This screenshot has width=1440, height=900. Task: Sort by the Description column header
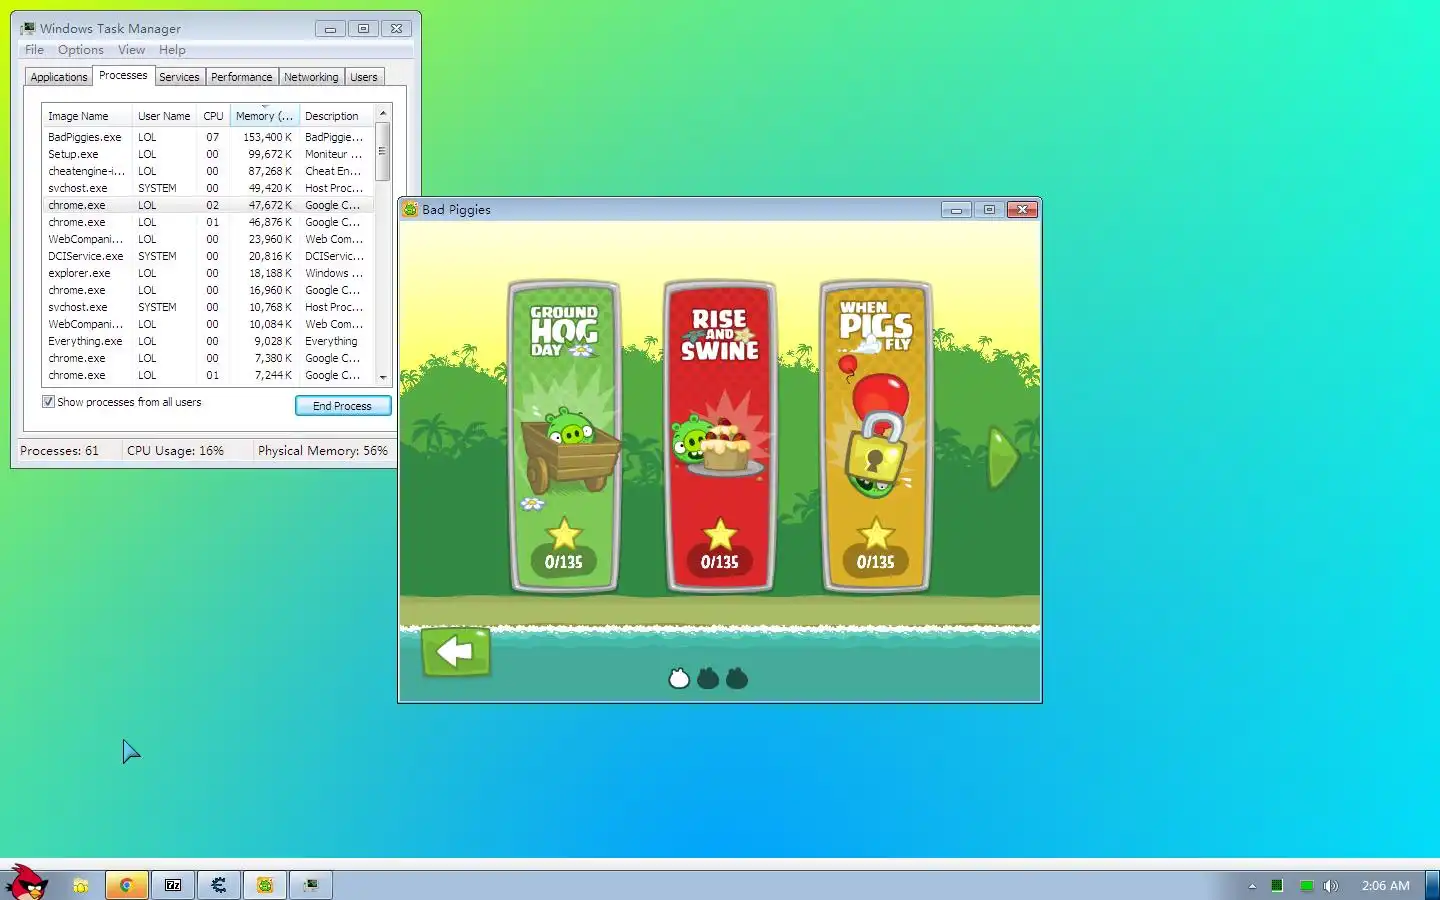click(337, 116)
